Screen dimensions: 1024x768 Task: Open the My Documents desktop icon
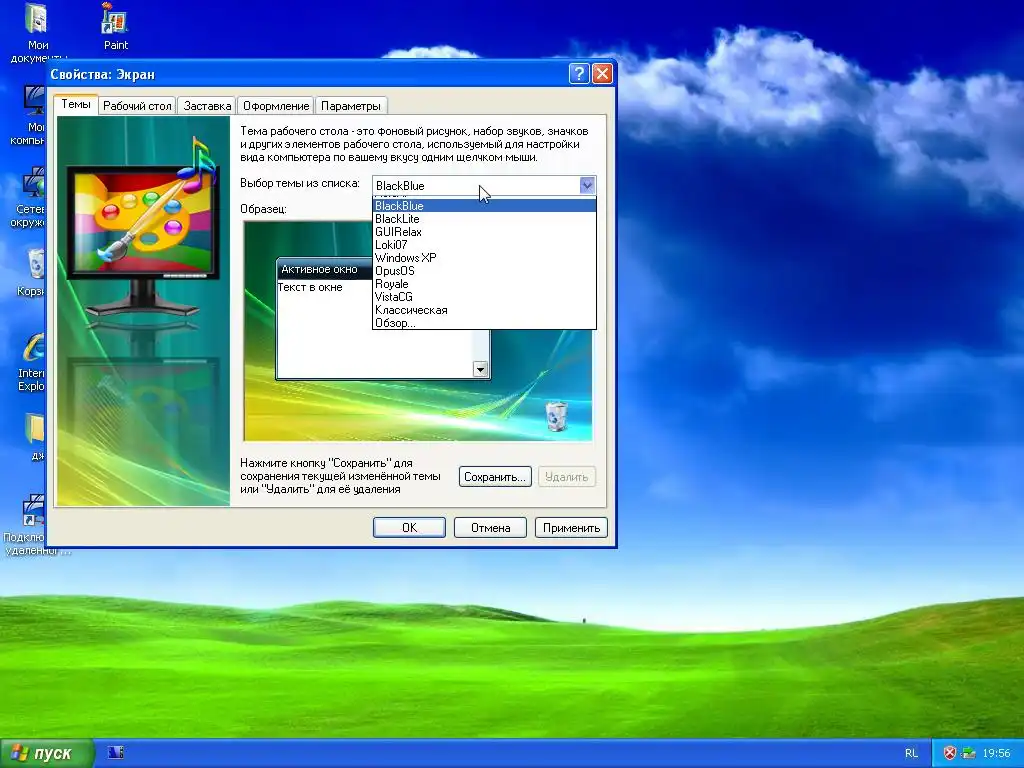pyautogui.click(x=37, y=33)
